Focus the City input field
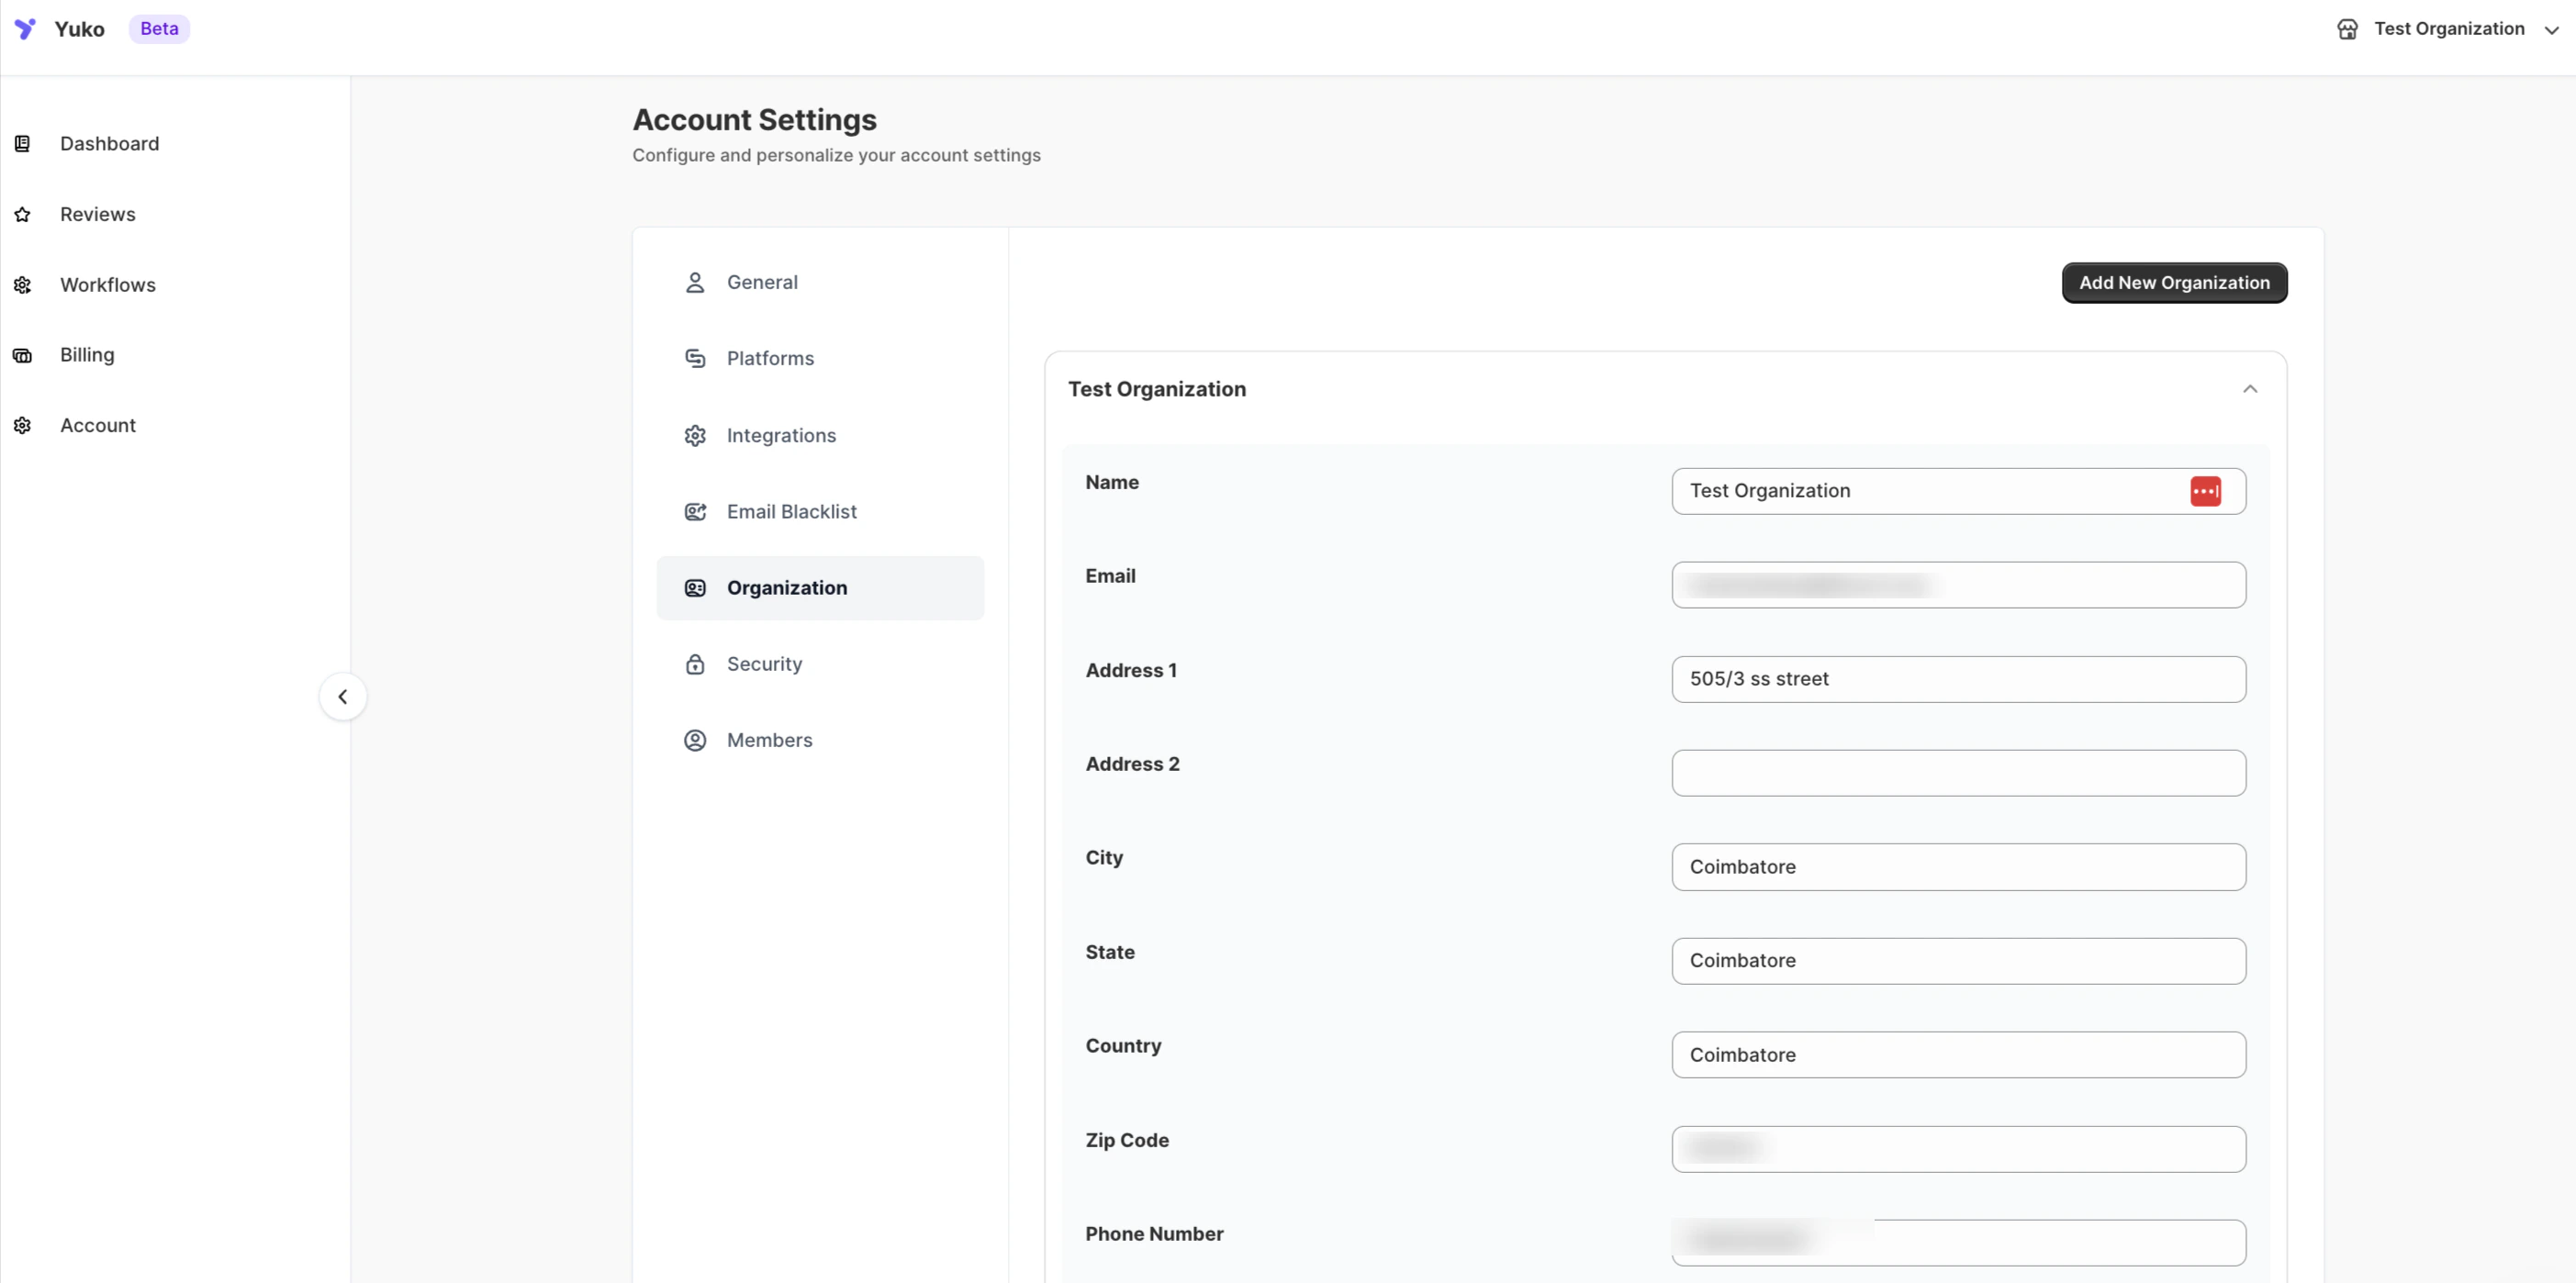 click(1958, 867)
